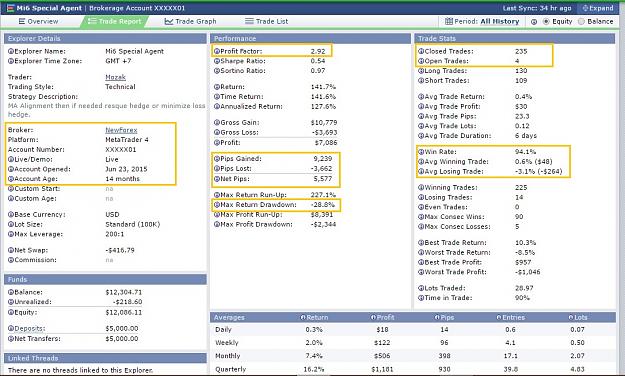Click the Account Opened date Jun 23, 2015
625x376 pixels.
pyautogui.click(x=126, y=169)
